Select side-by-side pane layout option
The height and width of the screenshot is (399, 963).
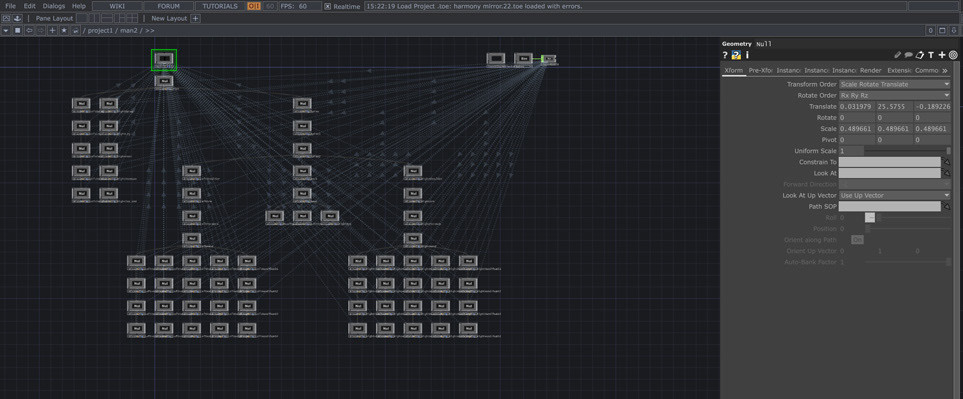pyautogui.click(x=93, y=18)
